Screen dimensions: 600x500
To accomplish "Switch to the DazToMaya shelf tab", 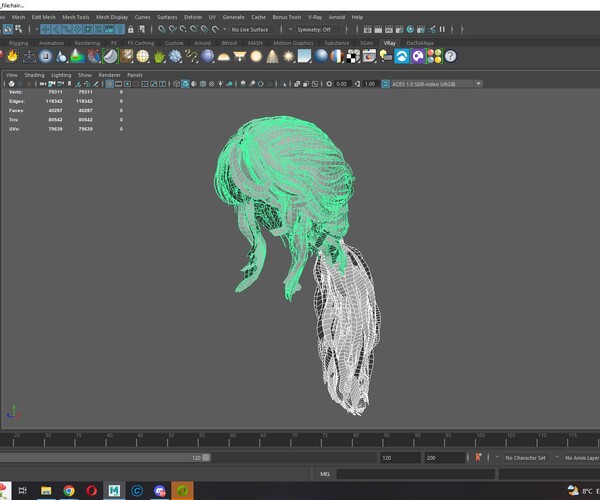I will coord(419,43).
